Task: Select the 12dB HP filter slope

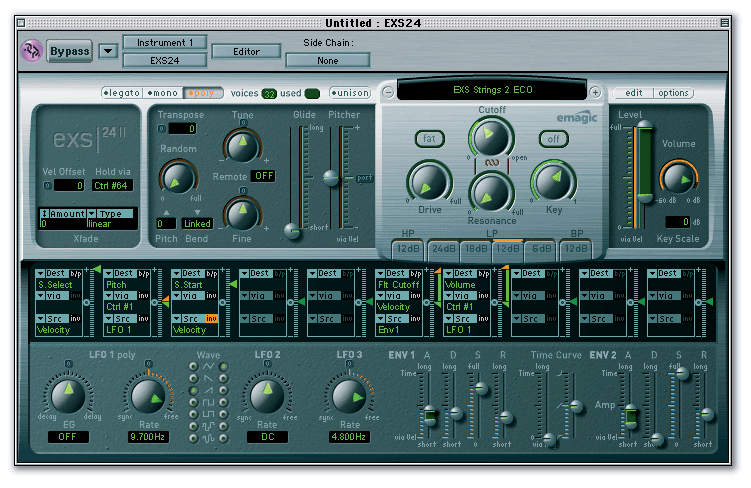Action: pos(408,249)
